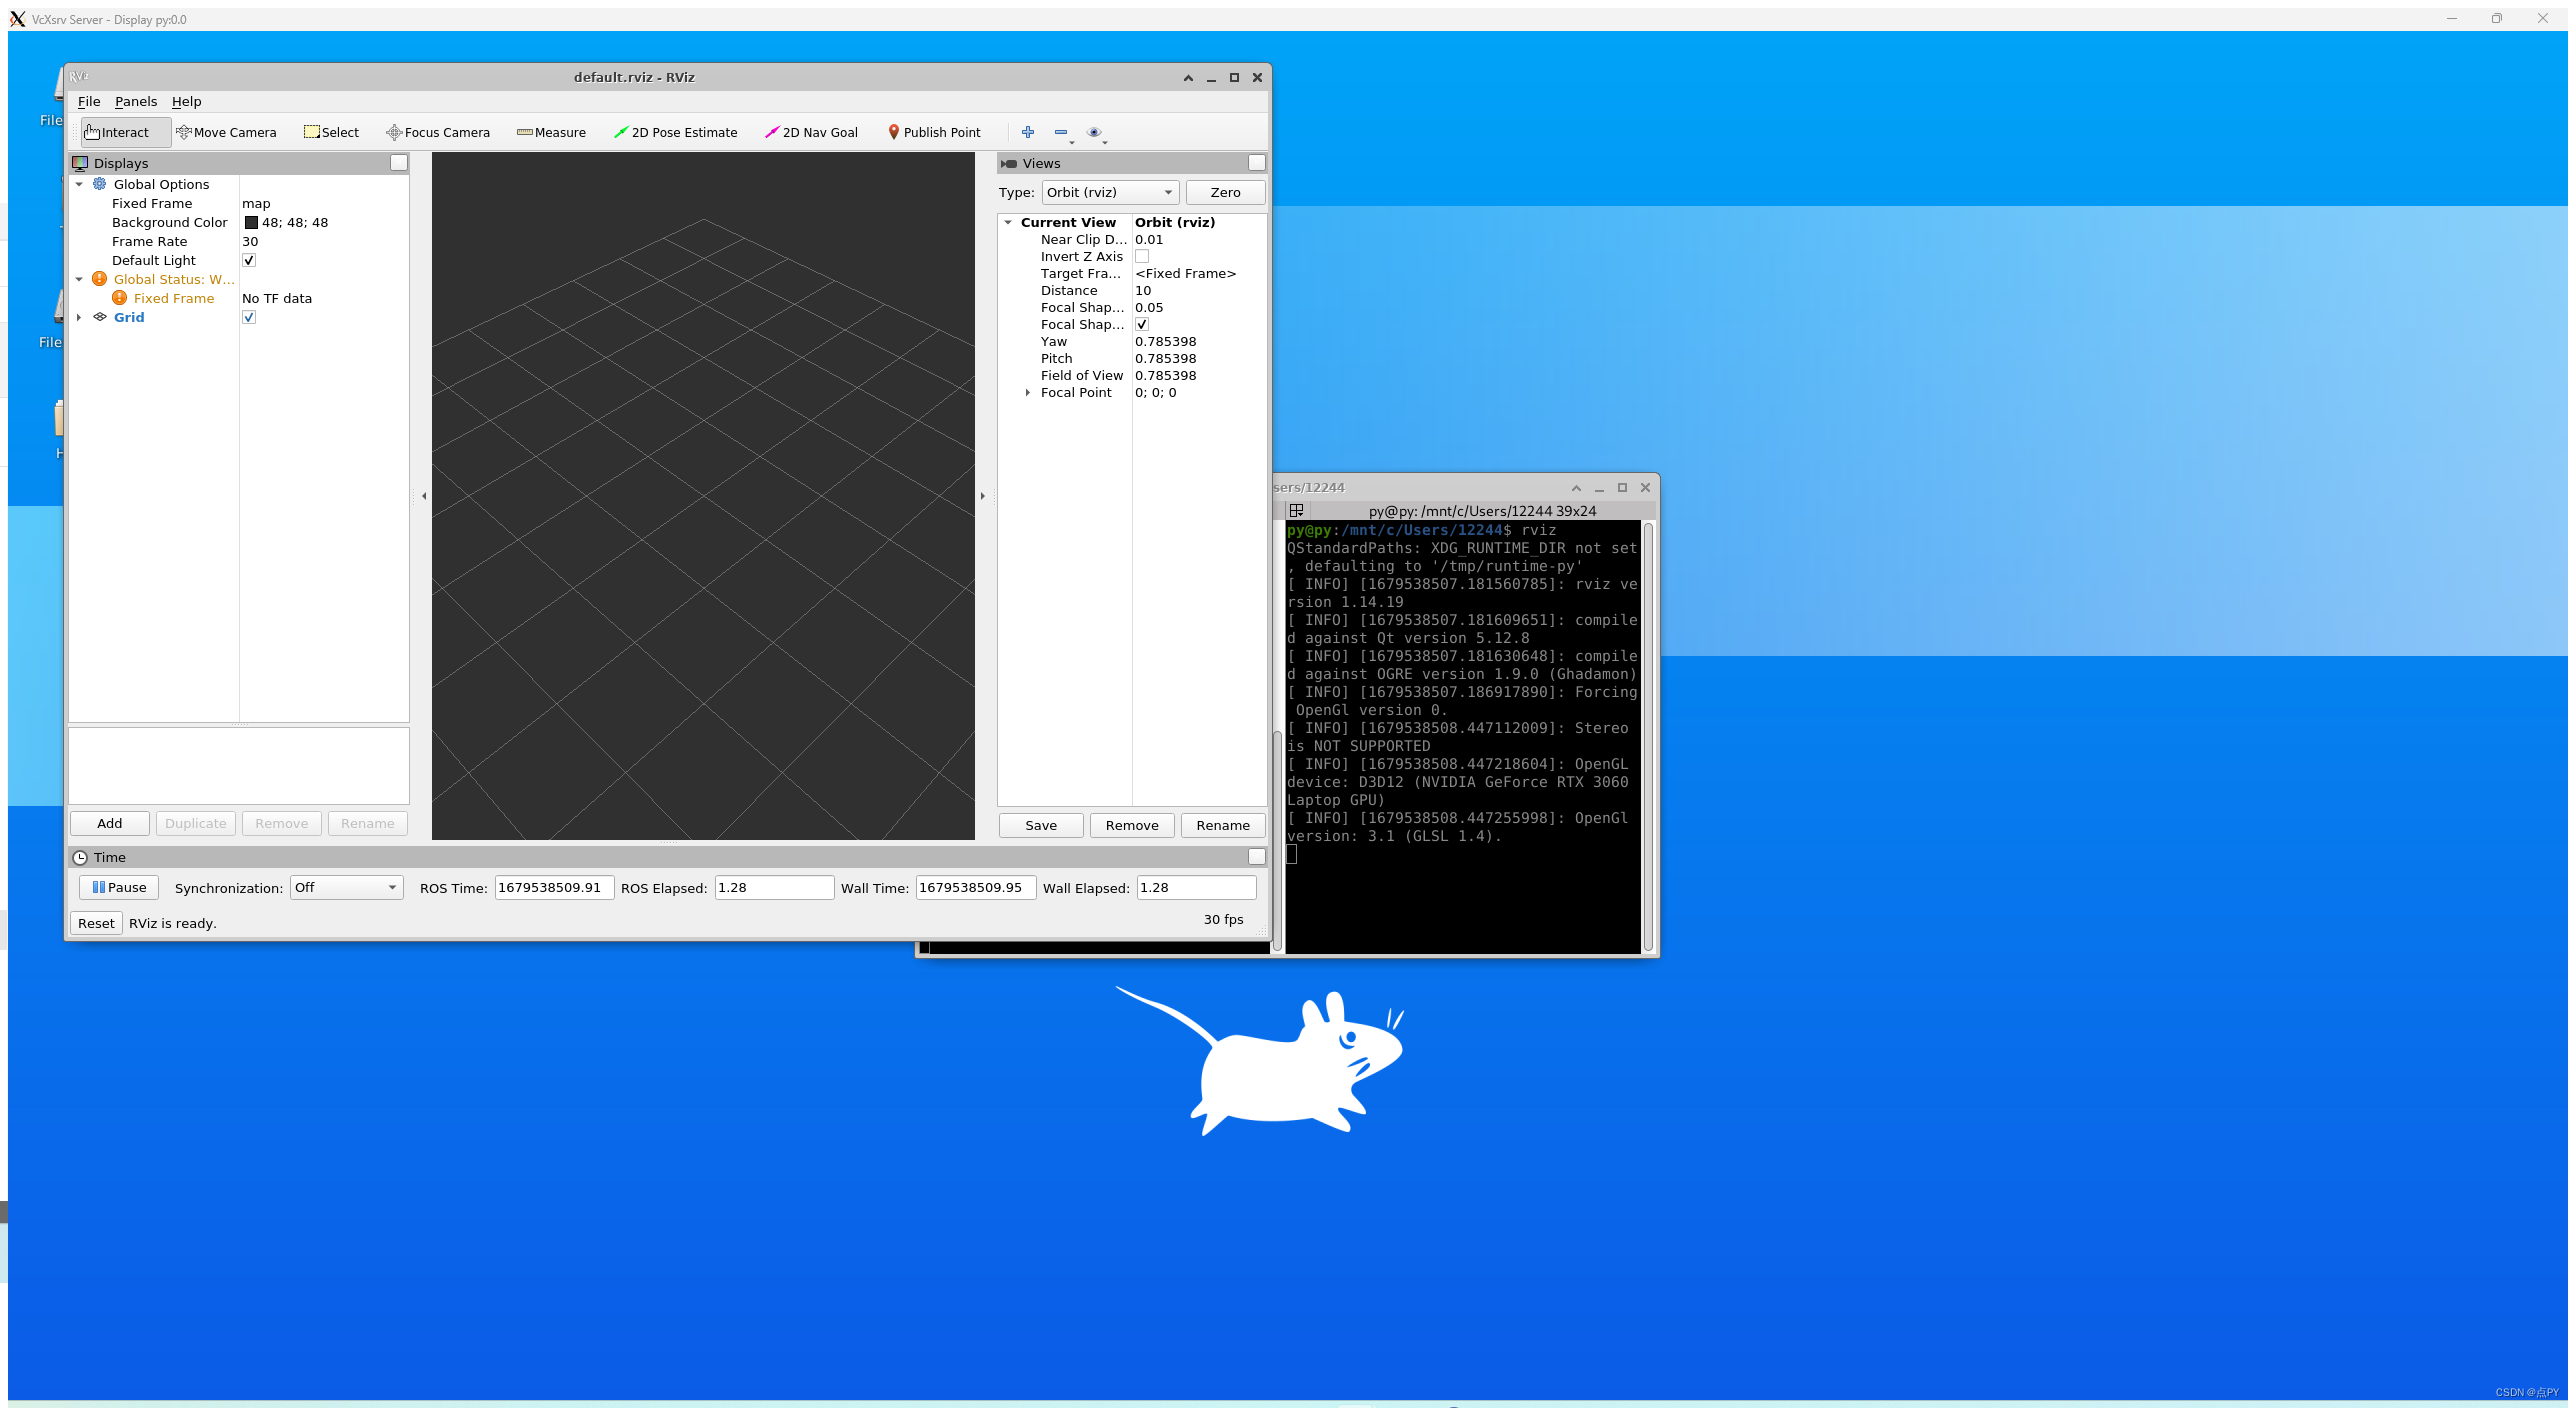
Task: Choose the Select tool
Action: (331, 132)
